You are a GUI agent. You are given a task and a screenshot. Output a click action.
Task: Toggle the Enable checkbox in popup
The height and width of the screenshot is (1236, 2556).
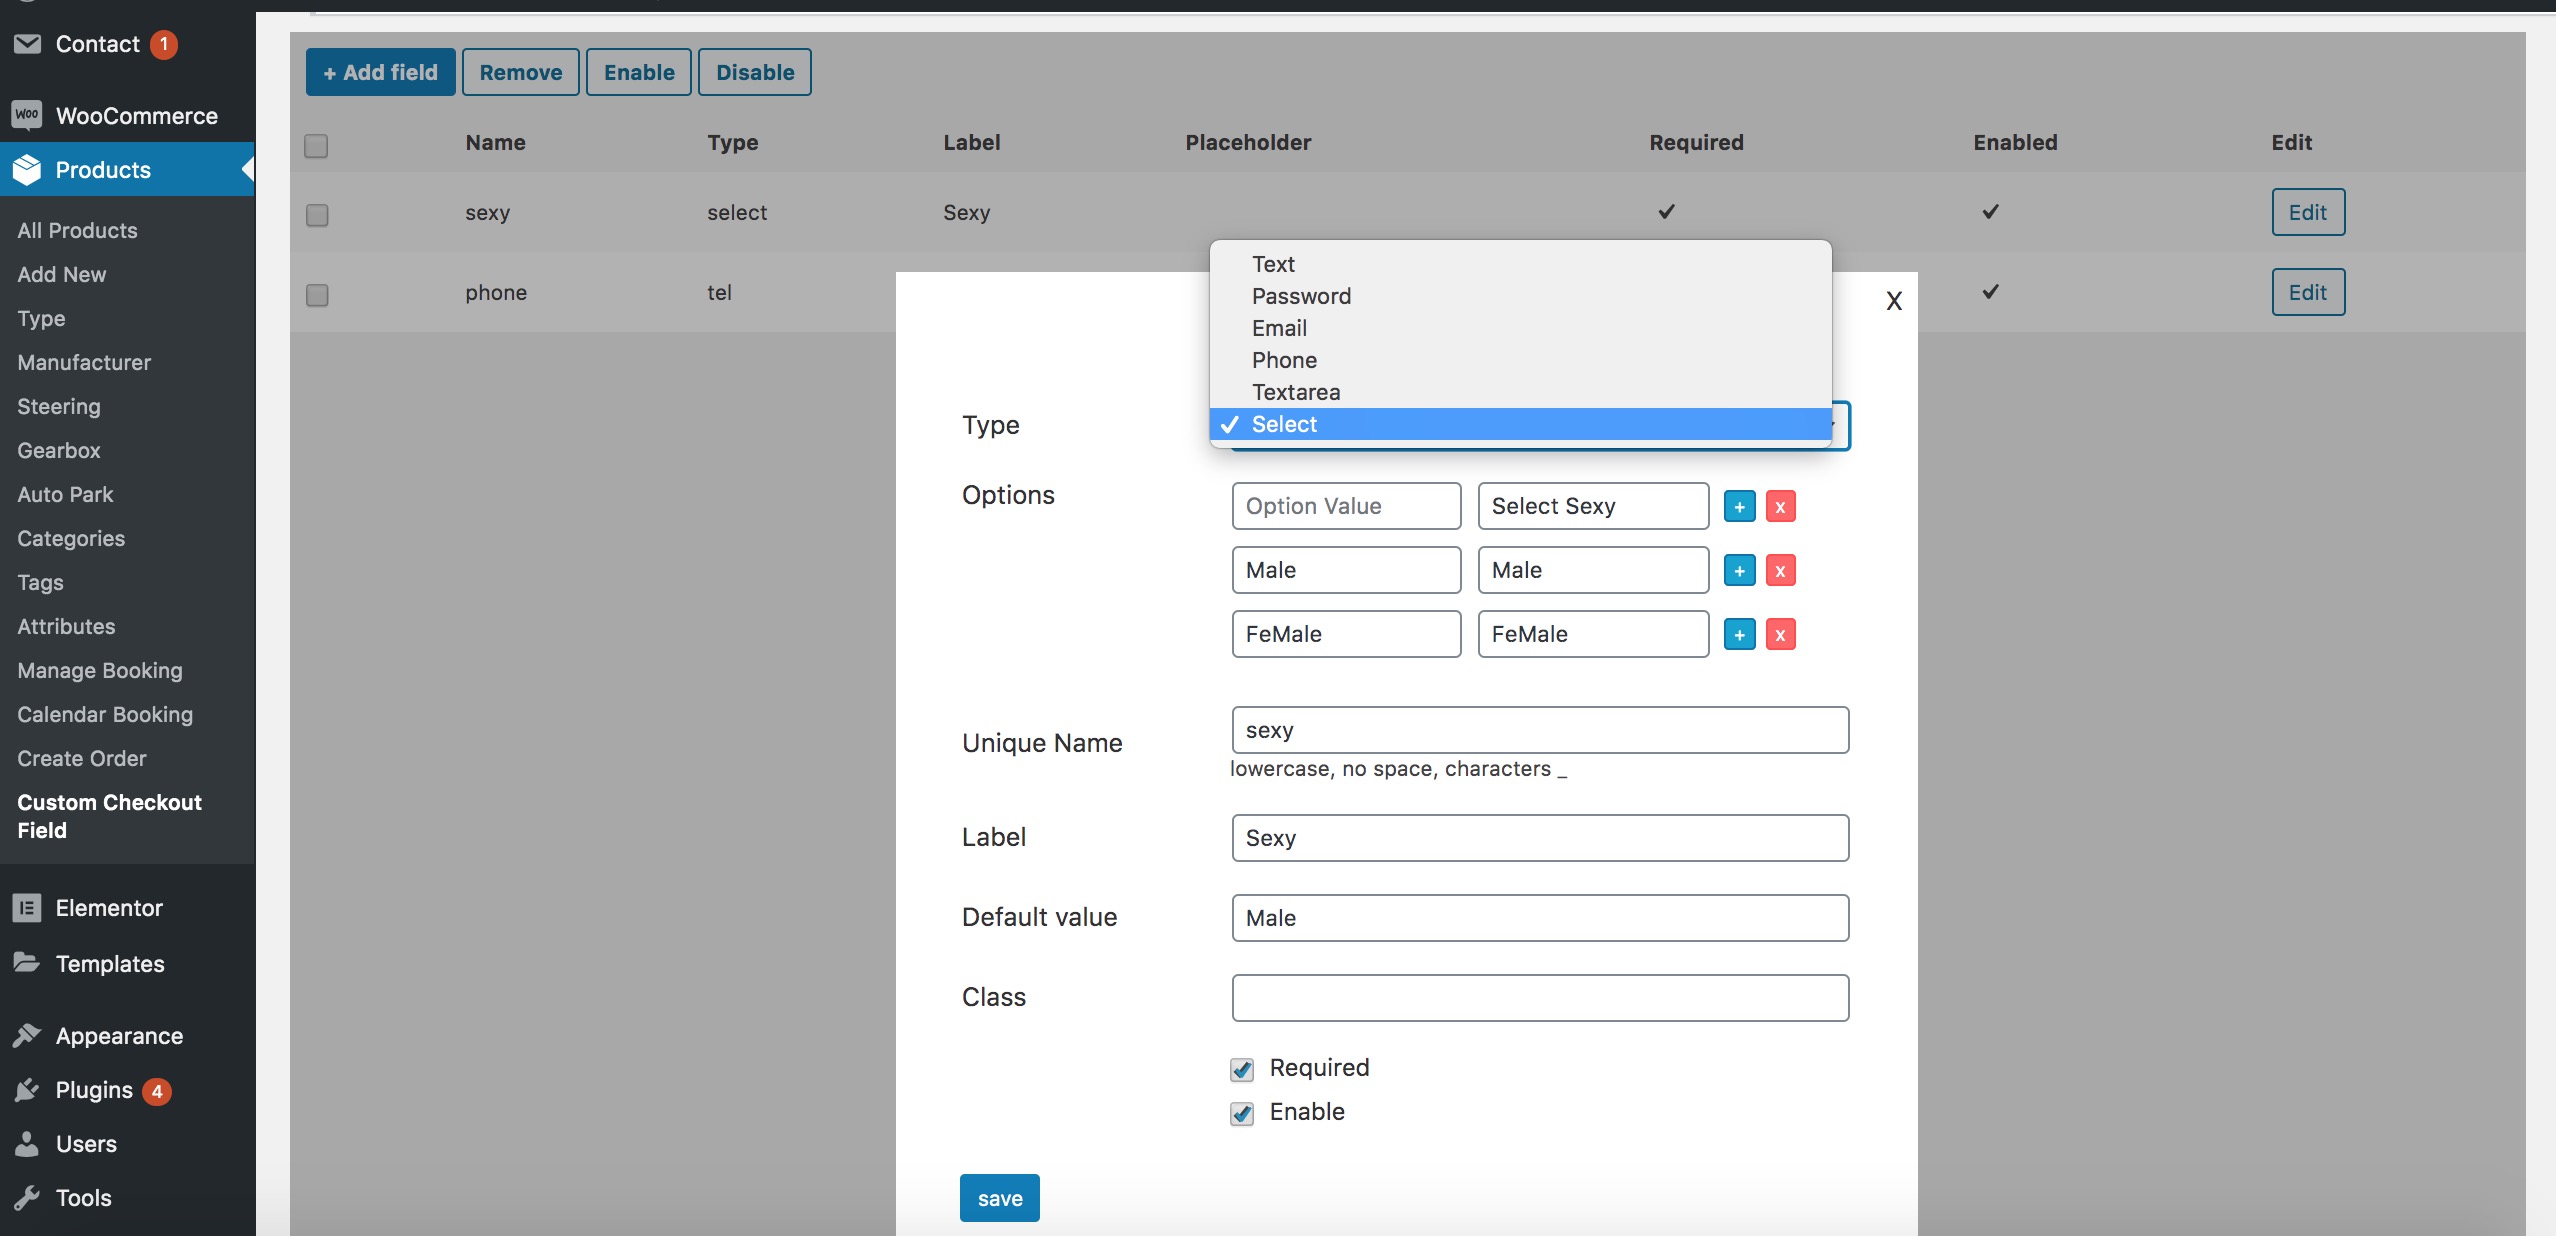(1242, 1113)
